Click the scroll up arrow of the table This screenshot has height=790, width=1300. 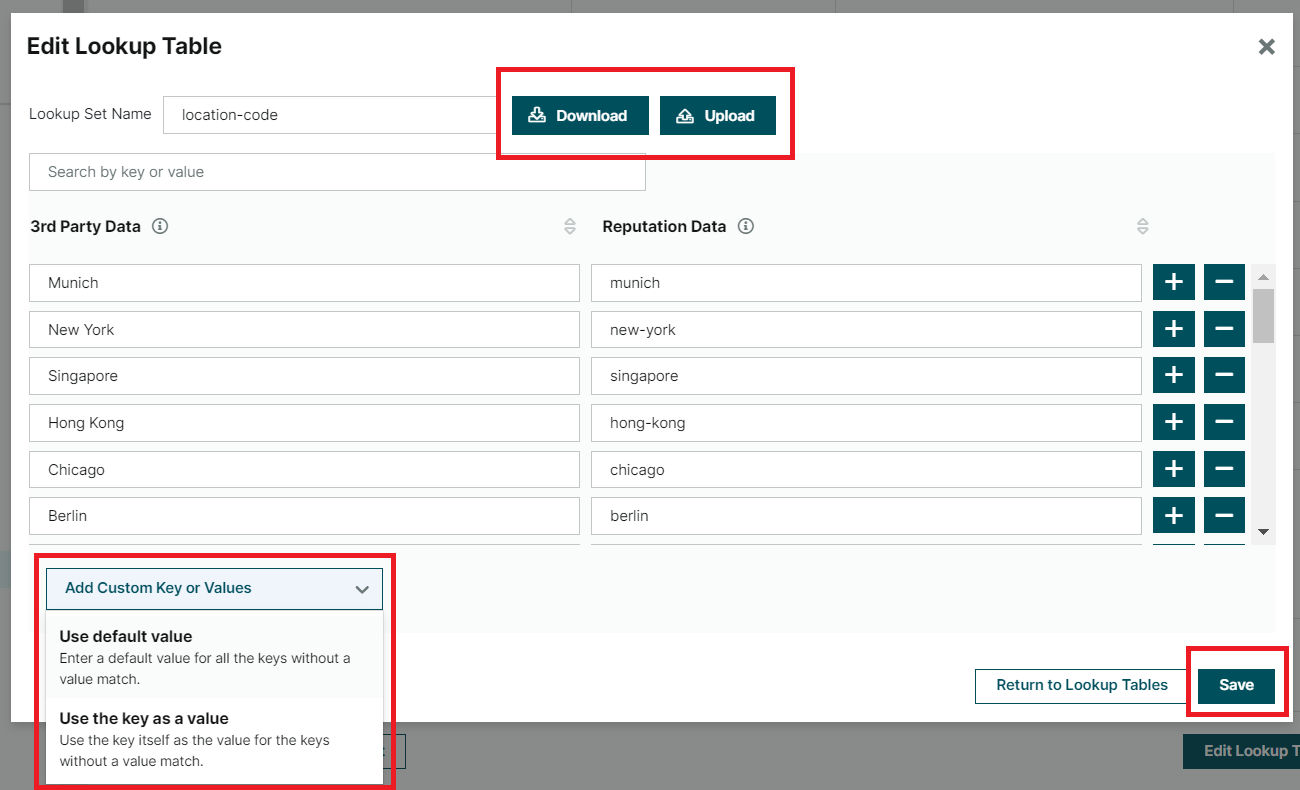[x=1263, y=277]
